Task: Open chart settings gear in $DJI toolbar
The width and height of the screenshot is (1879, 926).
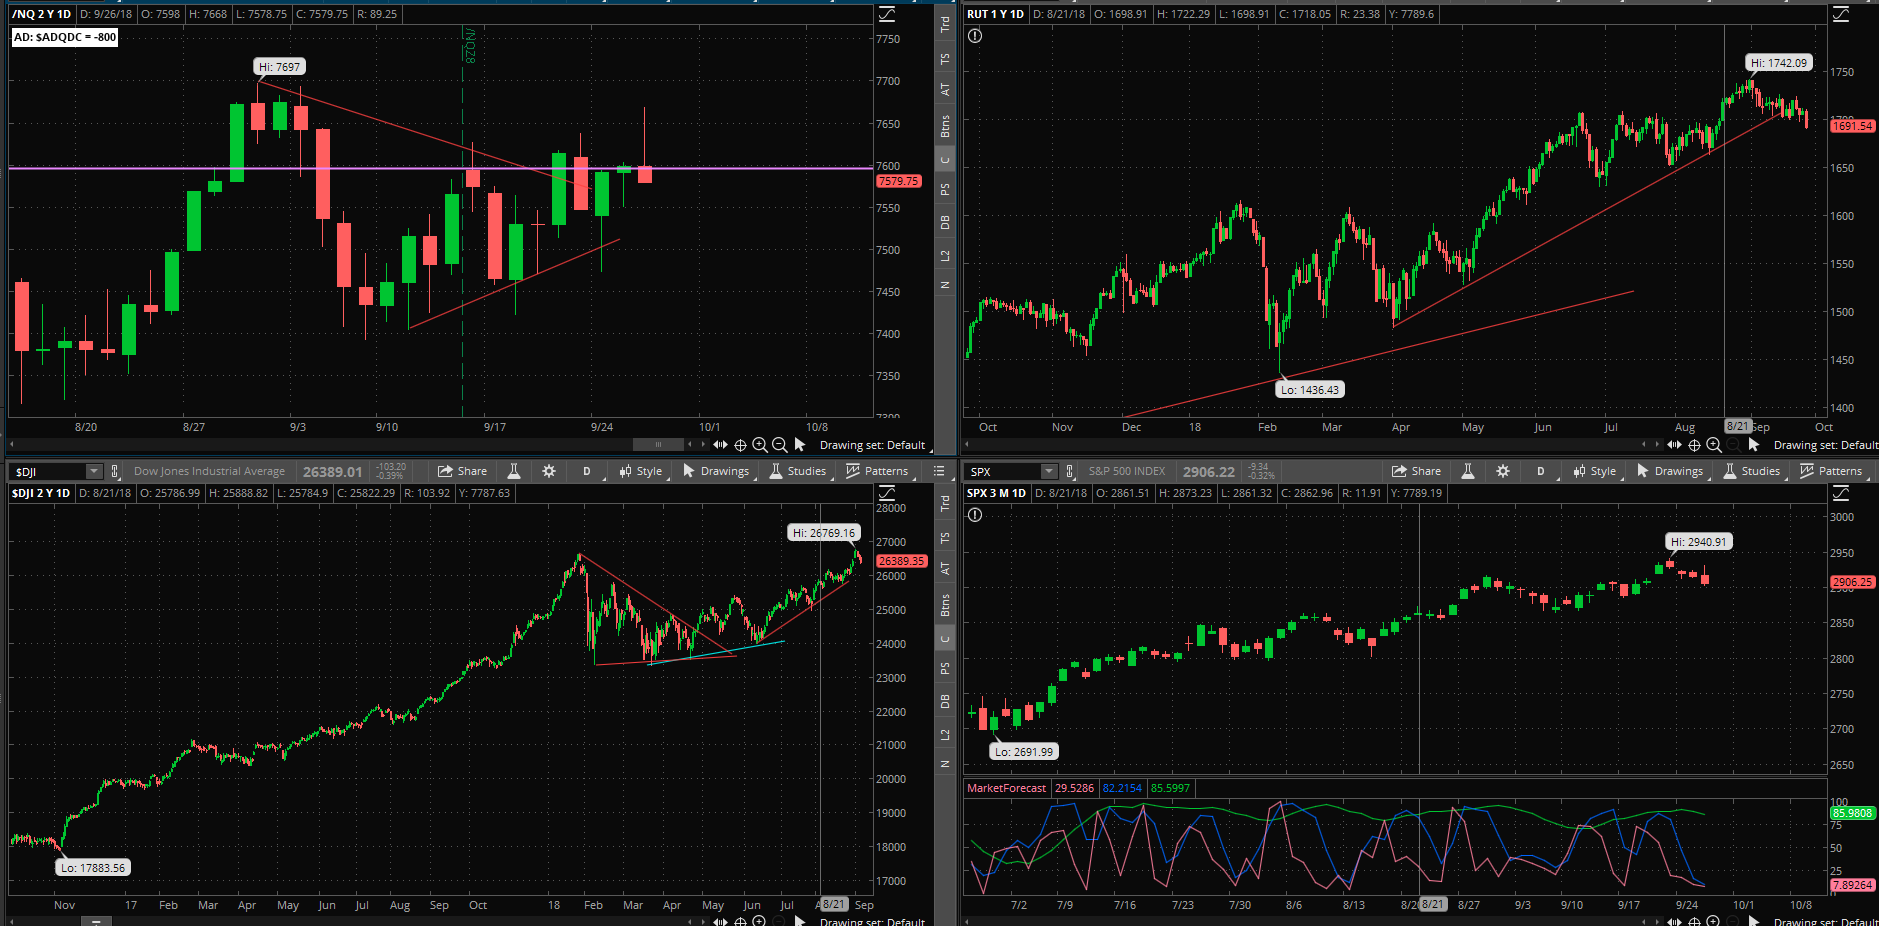Action: pyautogui.click(x=549, y=471)
